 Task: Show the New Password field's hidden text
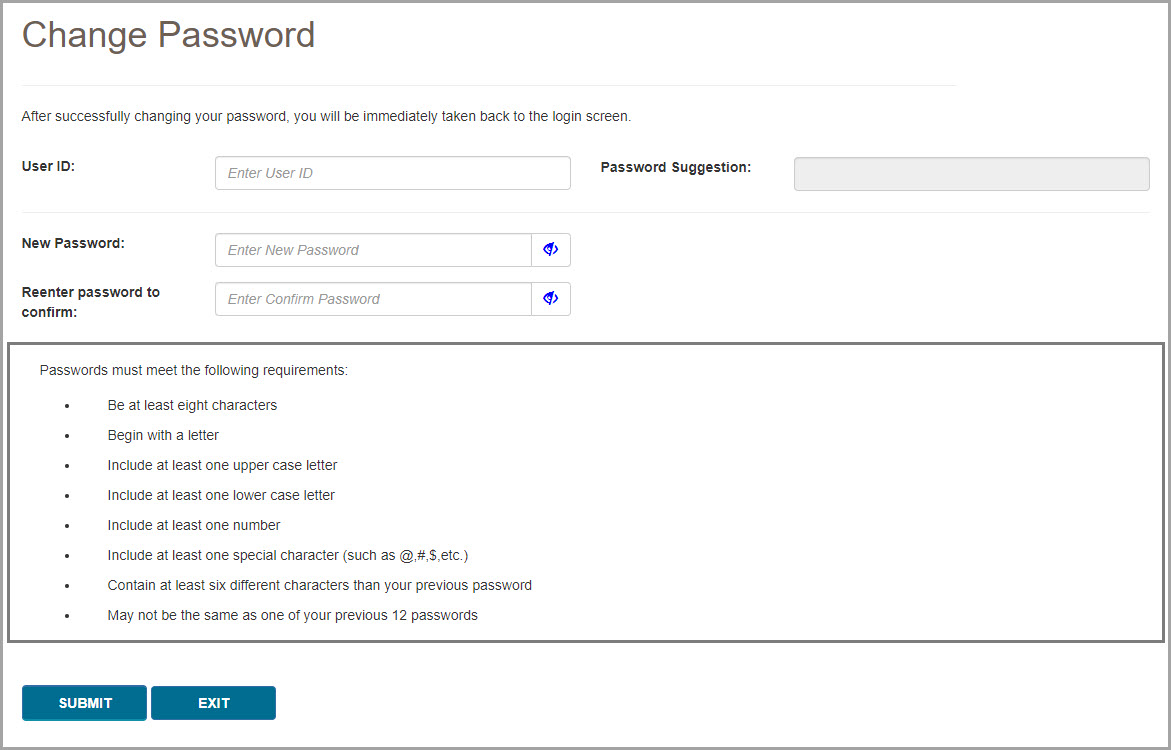pos(550,250)
